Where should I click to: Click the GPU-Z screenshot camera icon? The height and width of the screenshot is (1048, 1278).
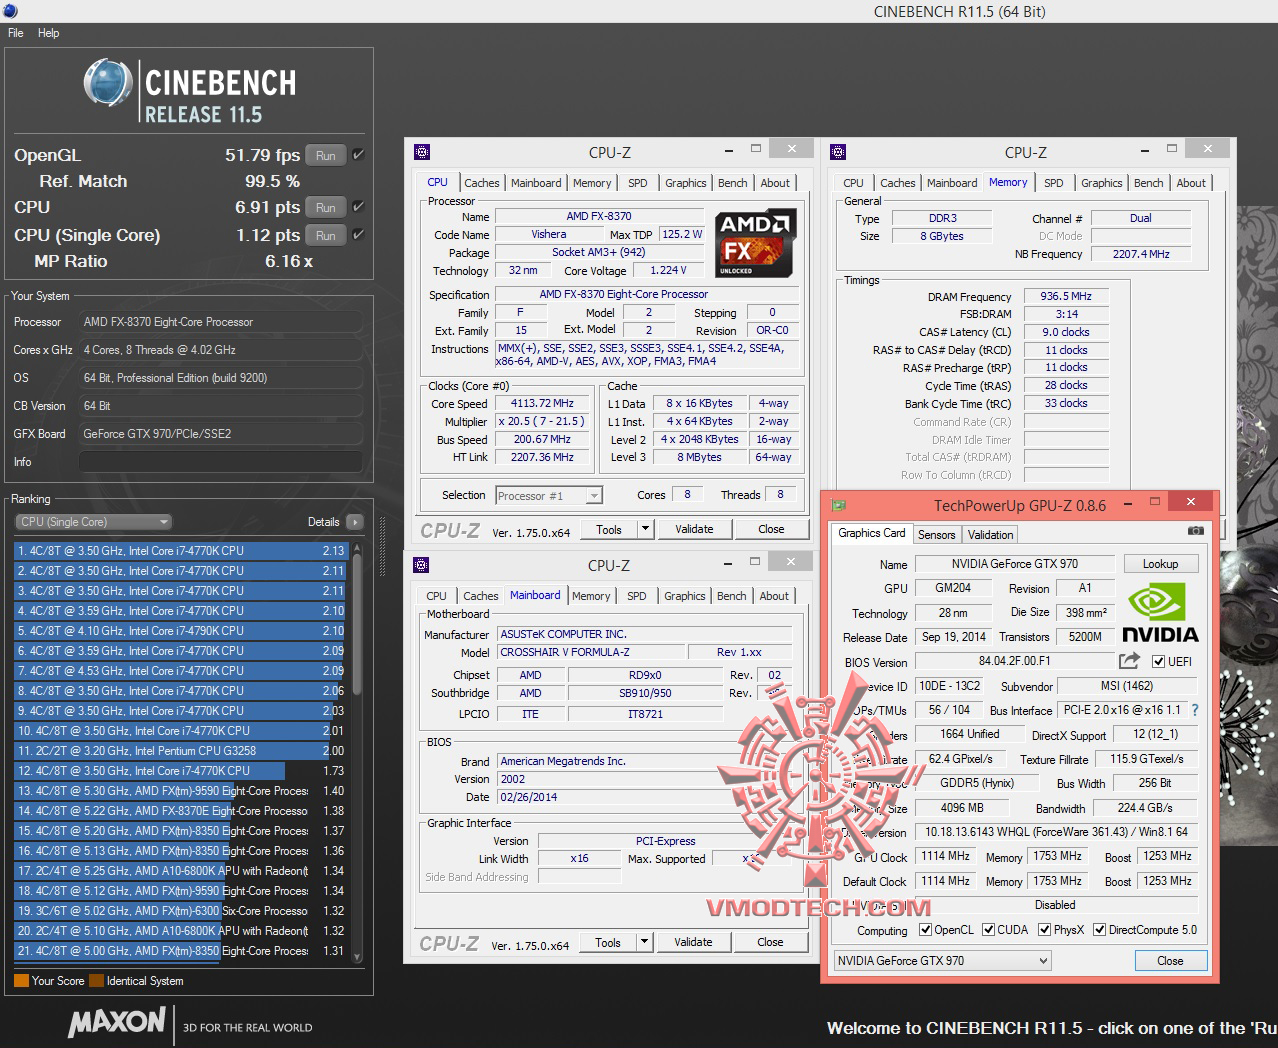pos(1195,531)
